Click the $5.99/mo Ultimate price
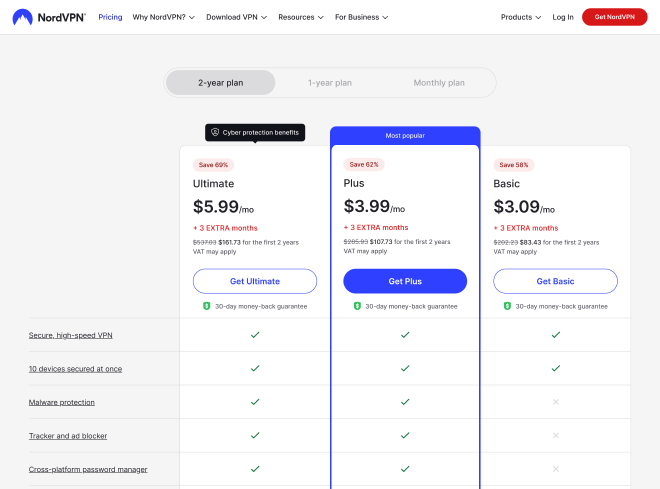 (x=223, y=207)
